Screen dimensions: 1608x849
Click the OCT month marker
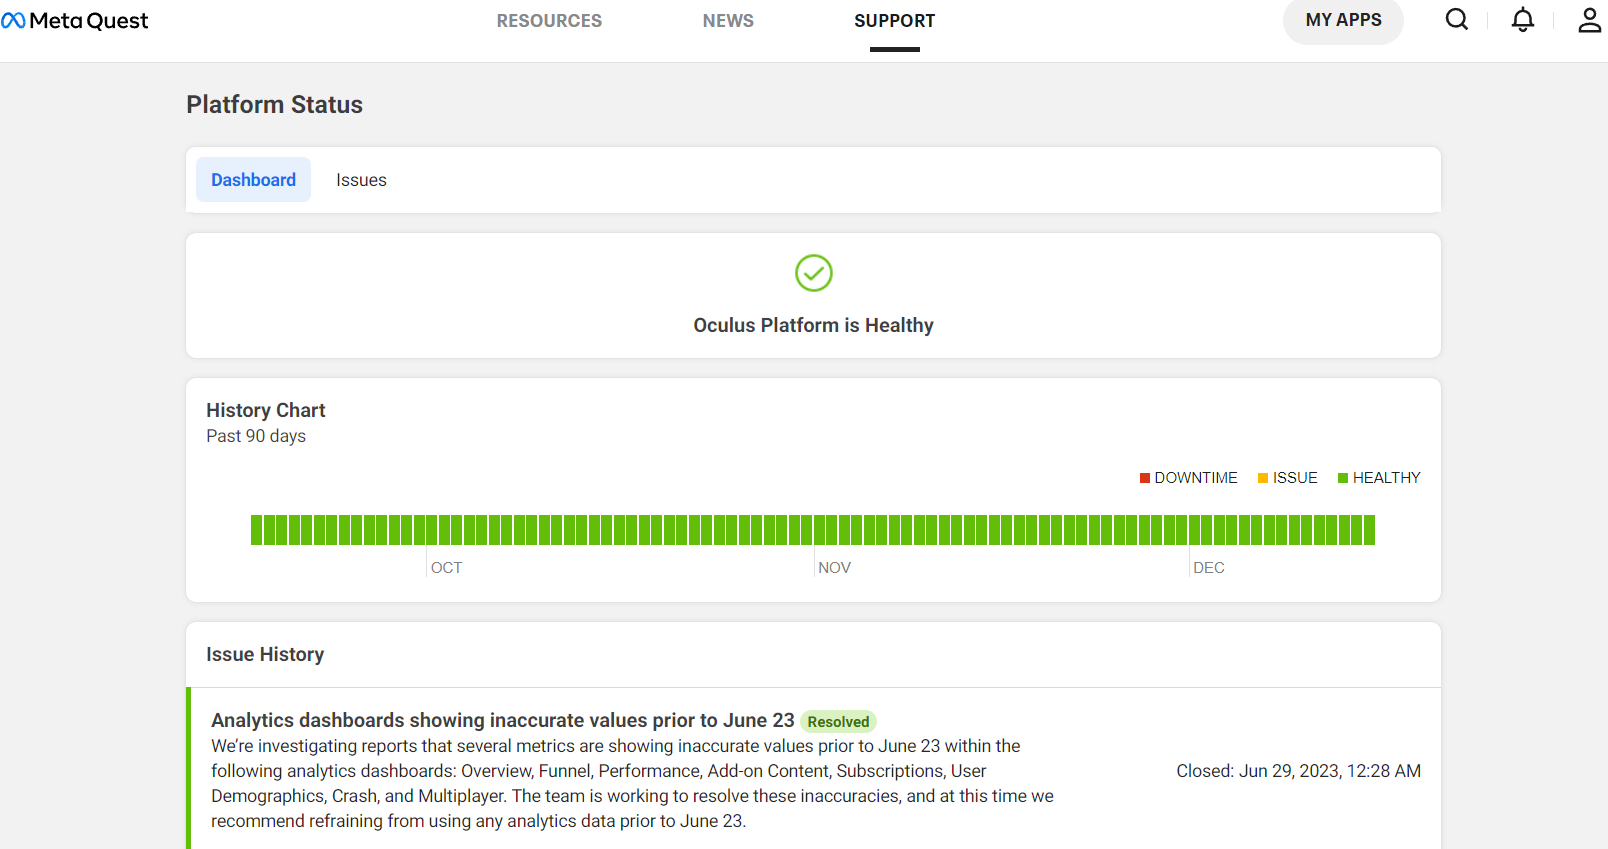click(x=446, y=568)
